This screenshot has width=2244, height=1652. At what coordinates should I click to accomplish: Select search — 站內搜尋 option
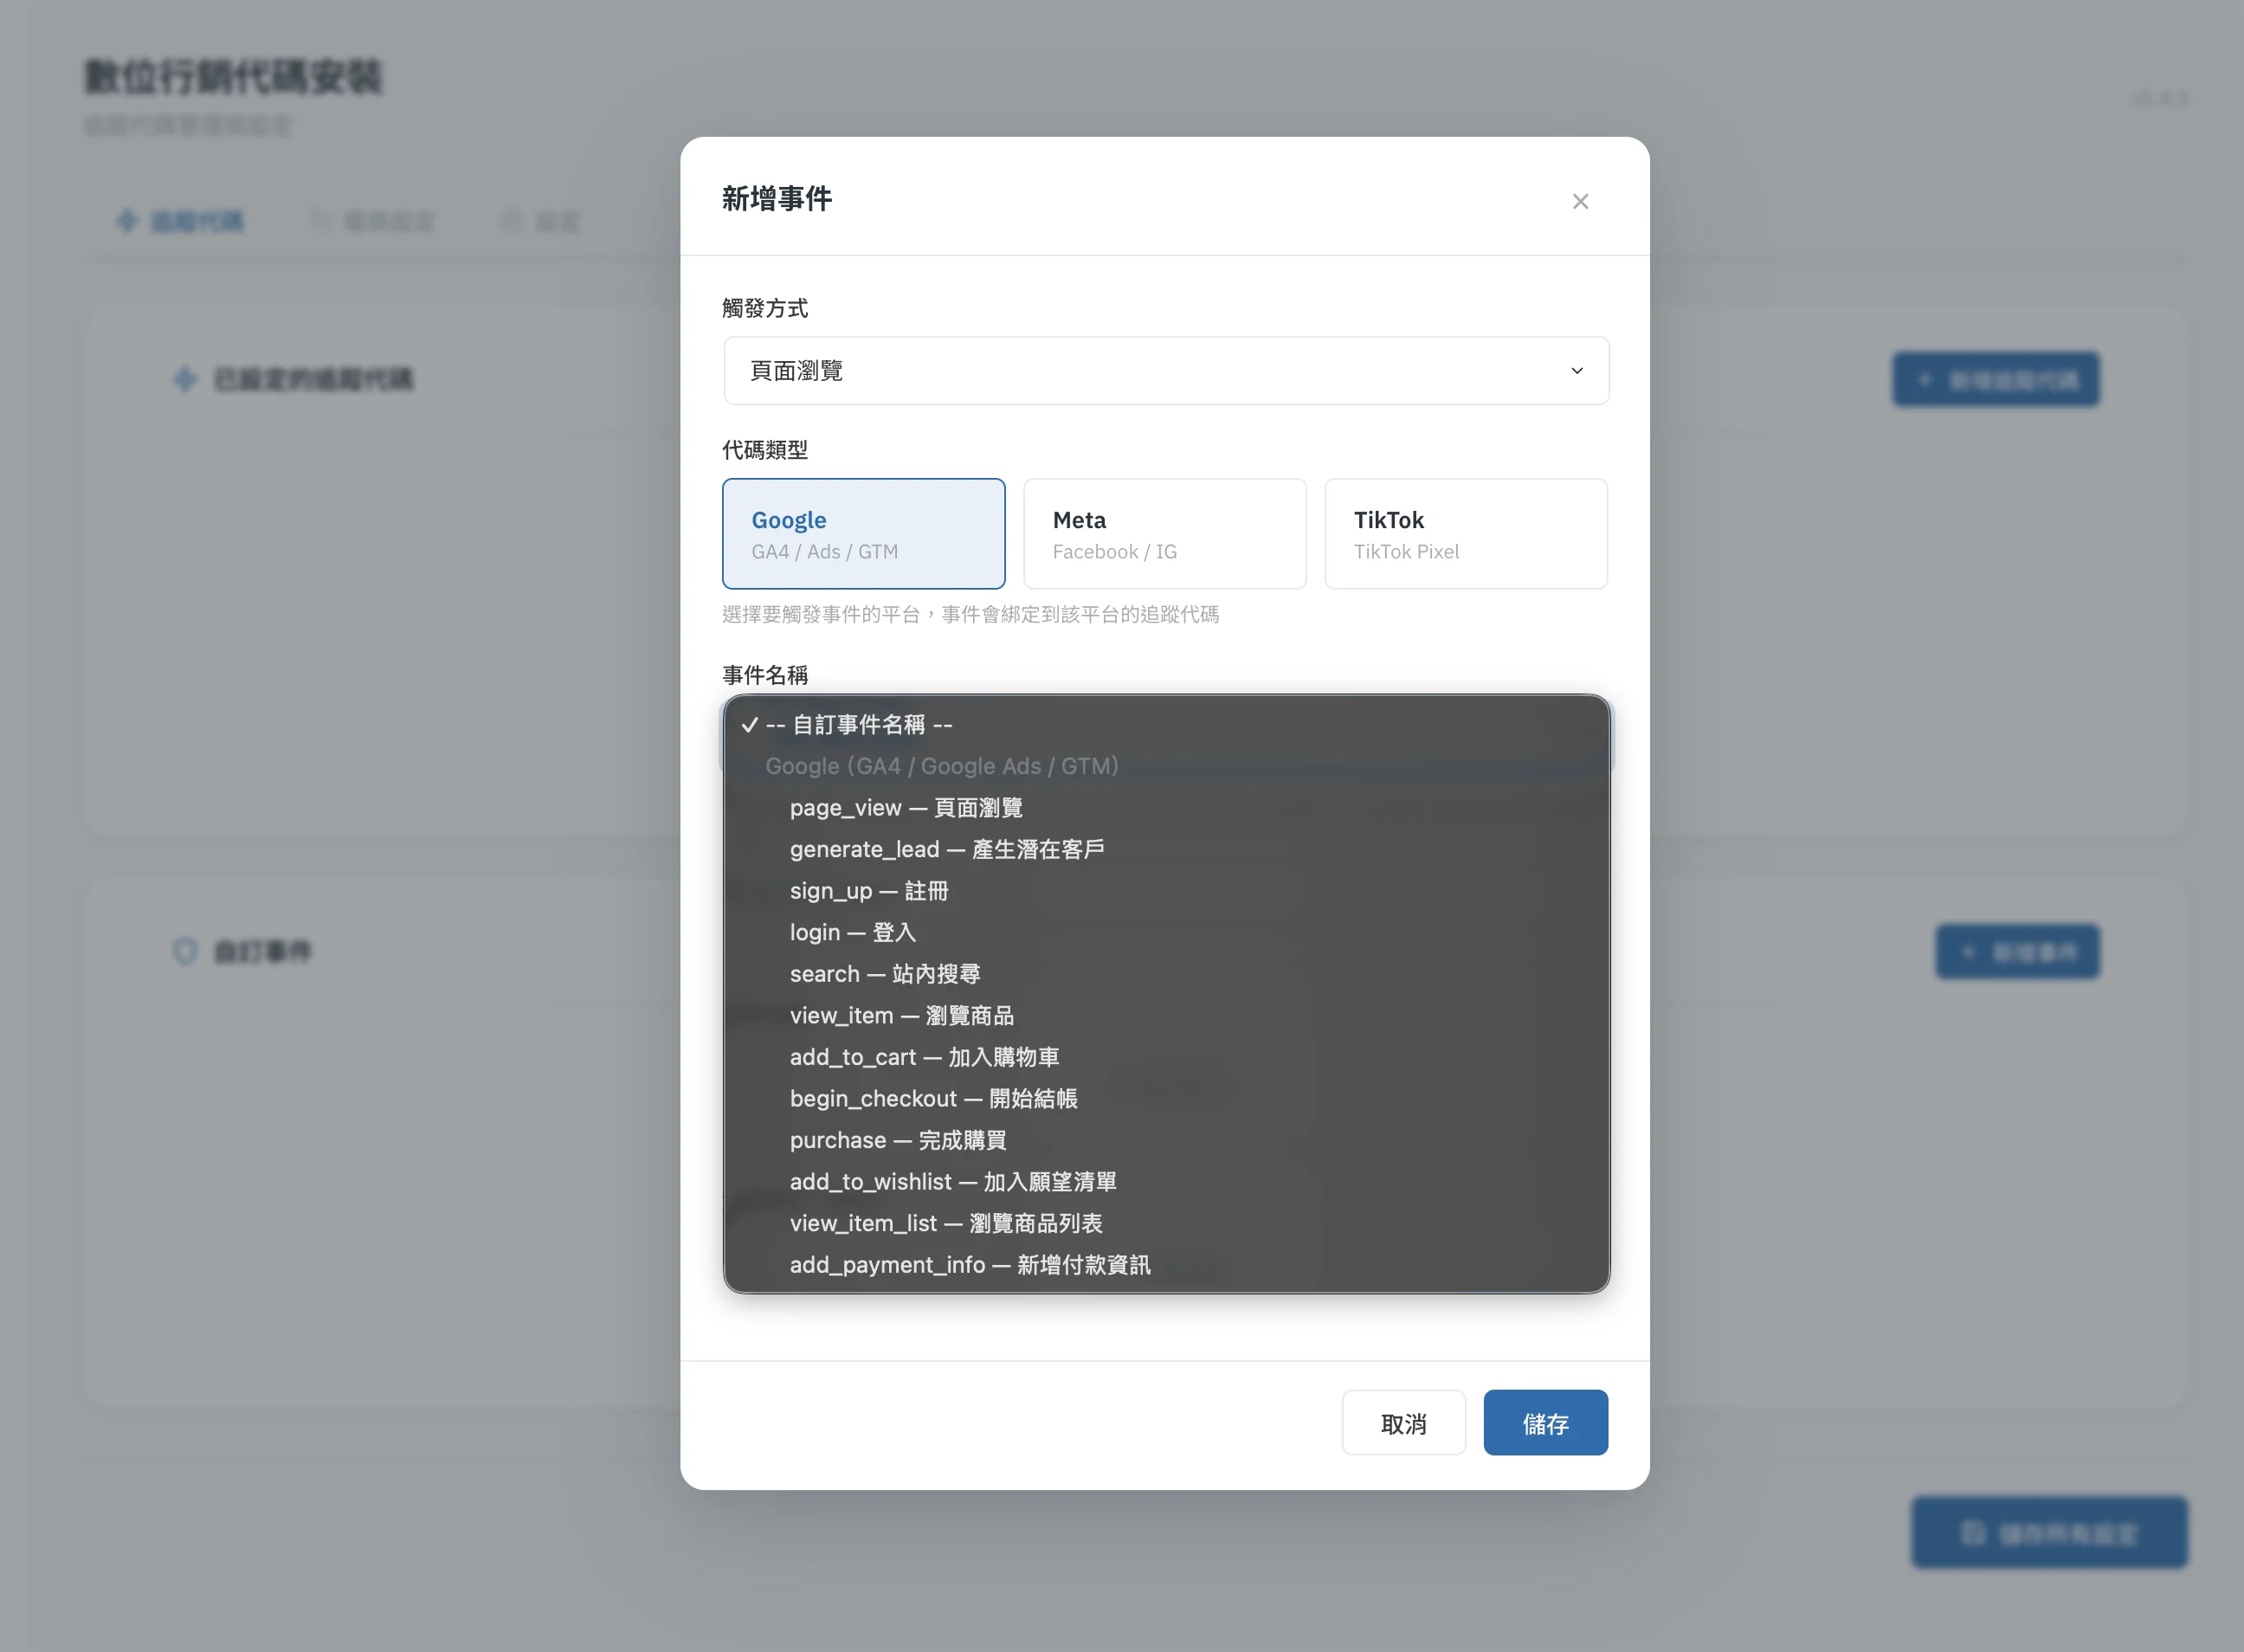point(884,974)
